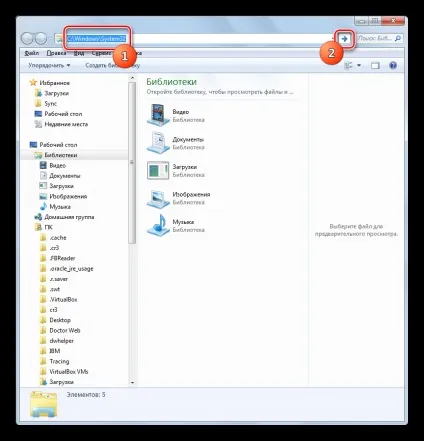
Task: Click the Sync folder icon in favorites
Action: 38,103
